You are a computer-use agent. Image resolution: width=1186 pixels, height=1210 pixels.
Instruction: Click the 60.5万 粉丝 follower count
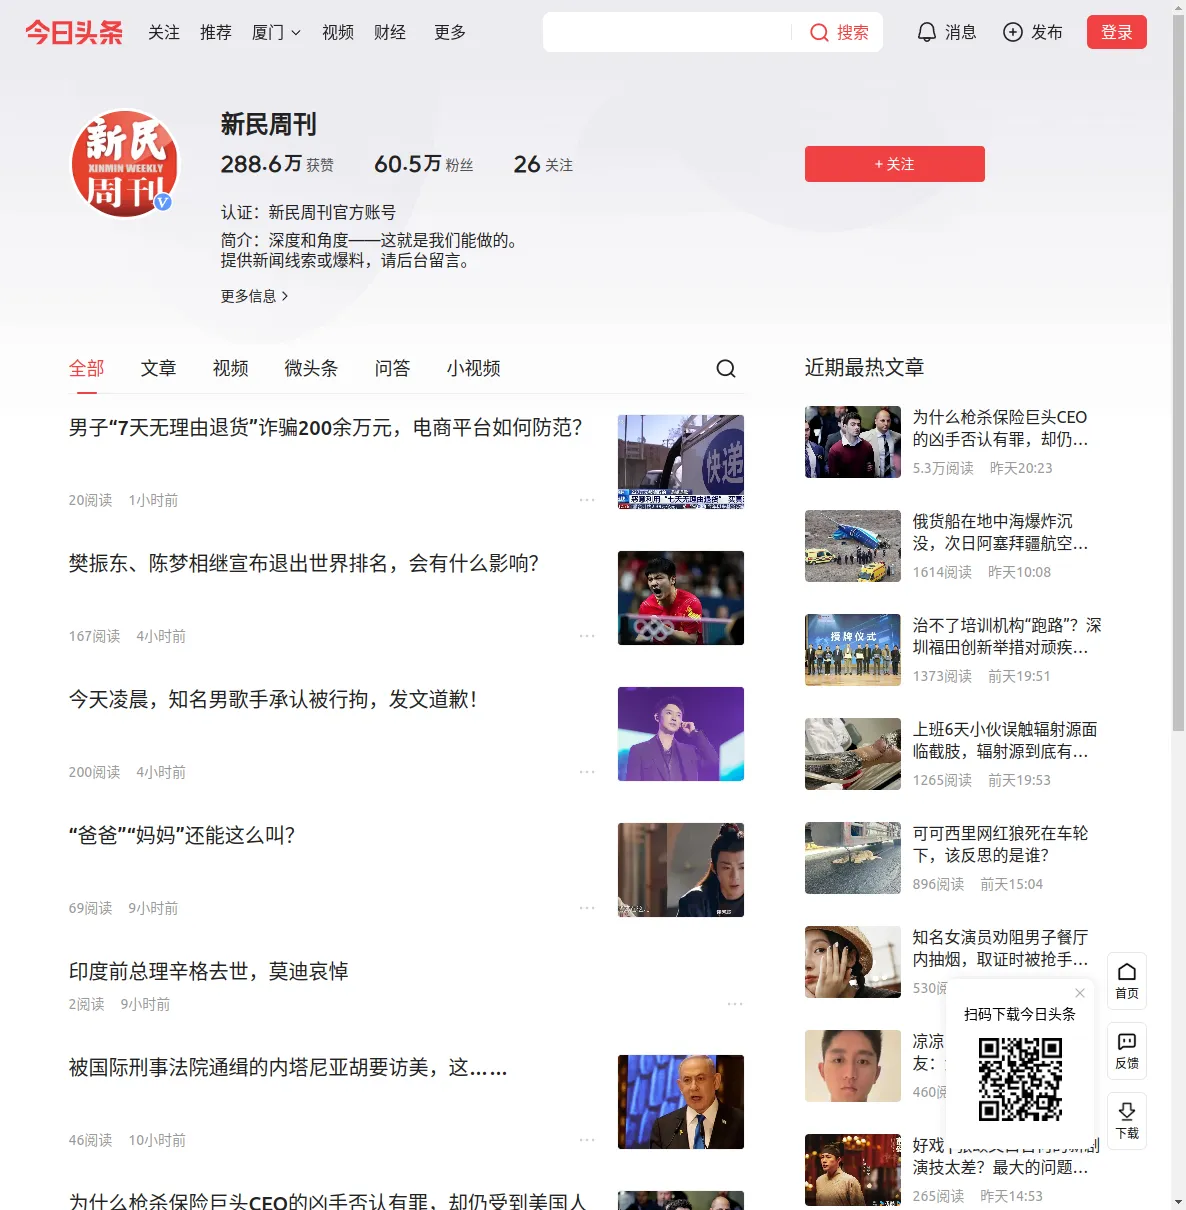(x=424, y=164)
